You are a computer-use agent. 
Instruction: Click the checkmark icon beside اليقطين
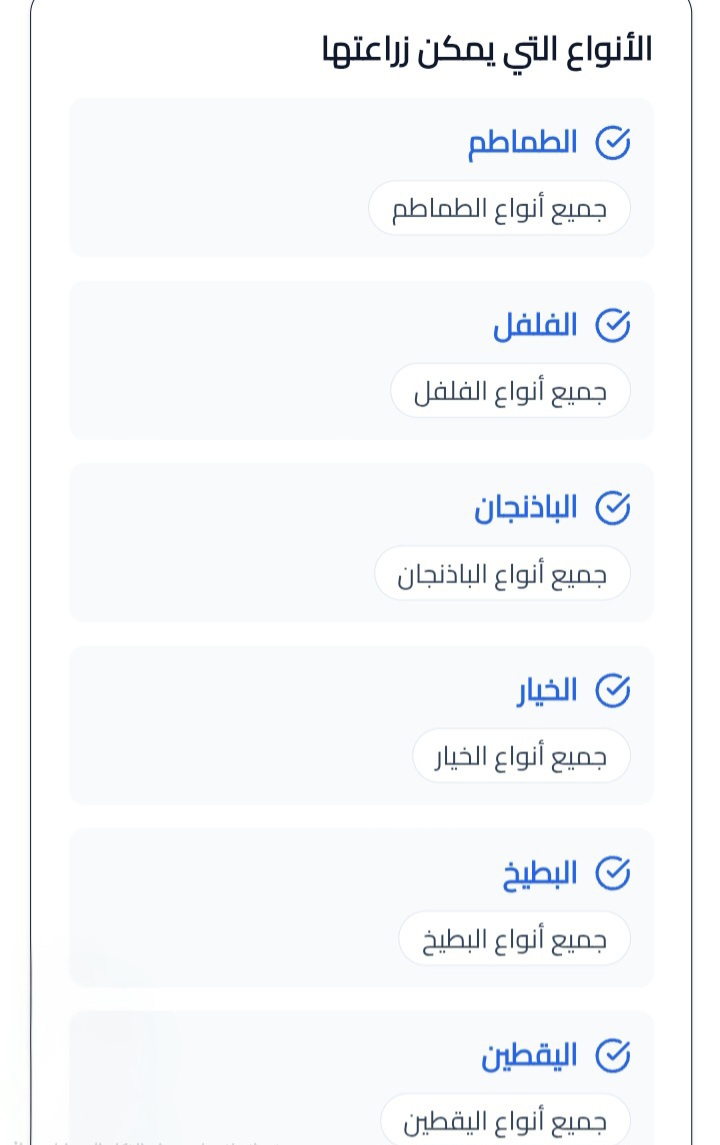tap(612, 1055)
